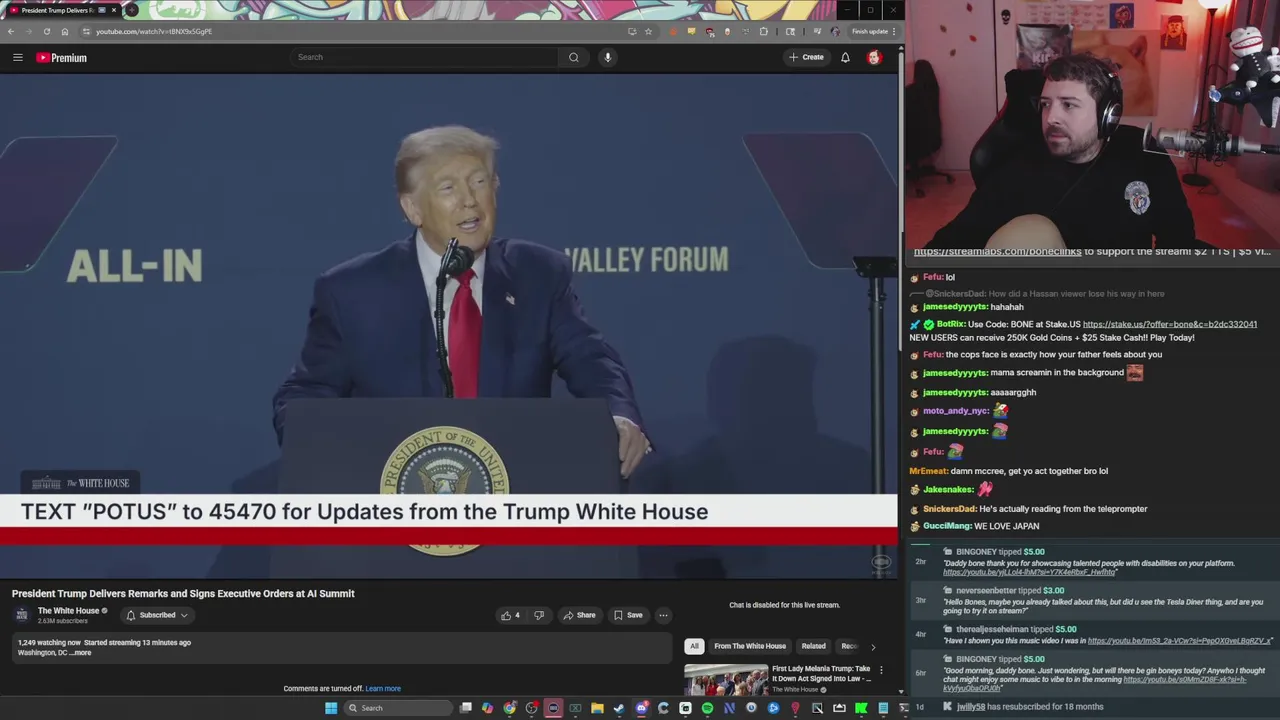
Task: Go to YouTube Premium home logo
Action: [x=62, y=58]
